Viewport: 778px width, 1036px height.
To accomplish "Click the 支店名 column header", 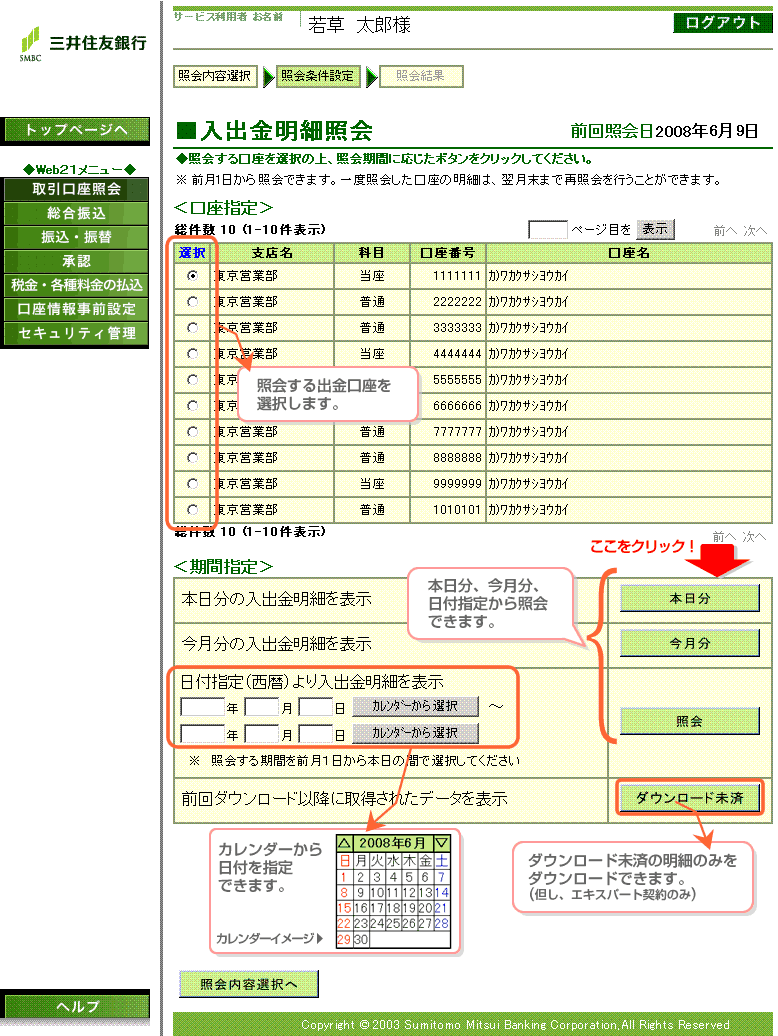I will tap(272, 253).
